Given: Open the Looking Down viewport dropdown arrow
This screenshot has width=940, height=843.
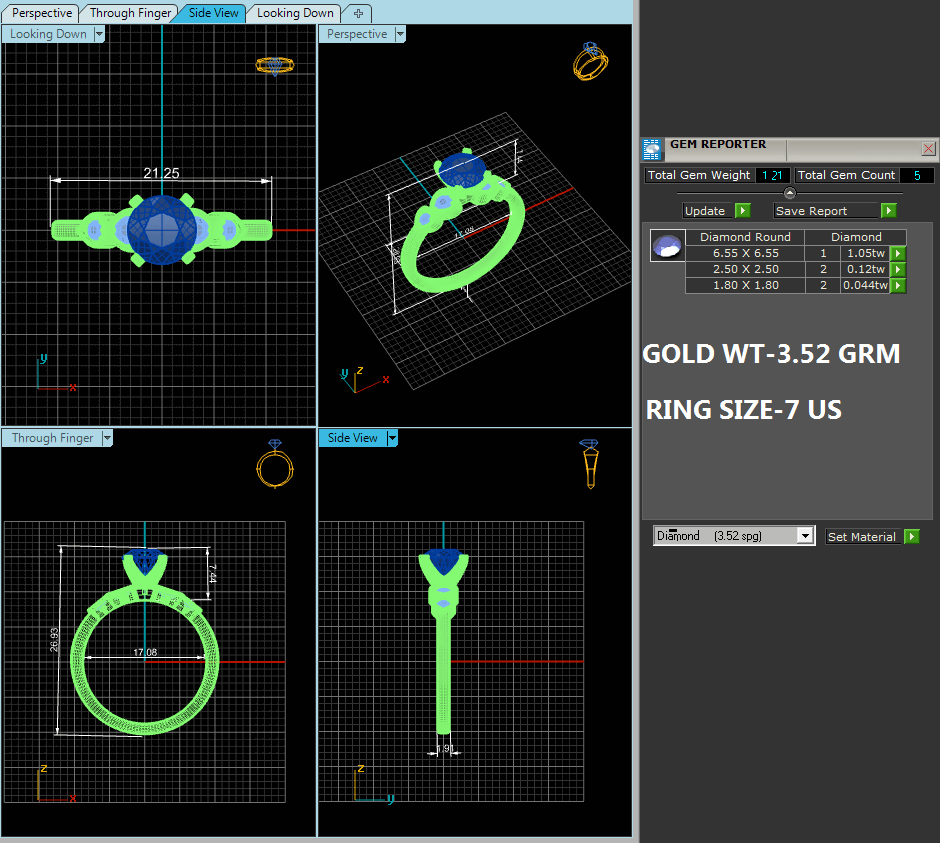Looking at the screenshot, I should click(x=99, y=34).
